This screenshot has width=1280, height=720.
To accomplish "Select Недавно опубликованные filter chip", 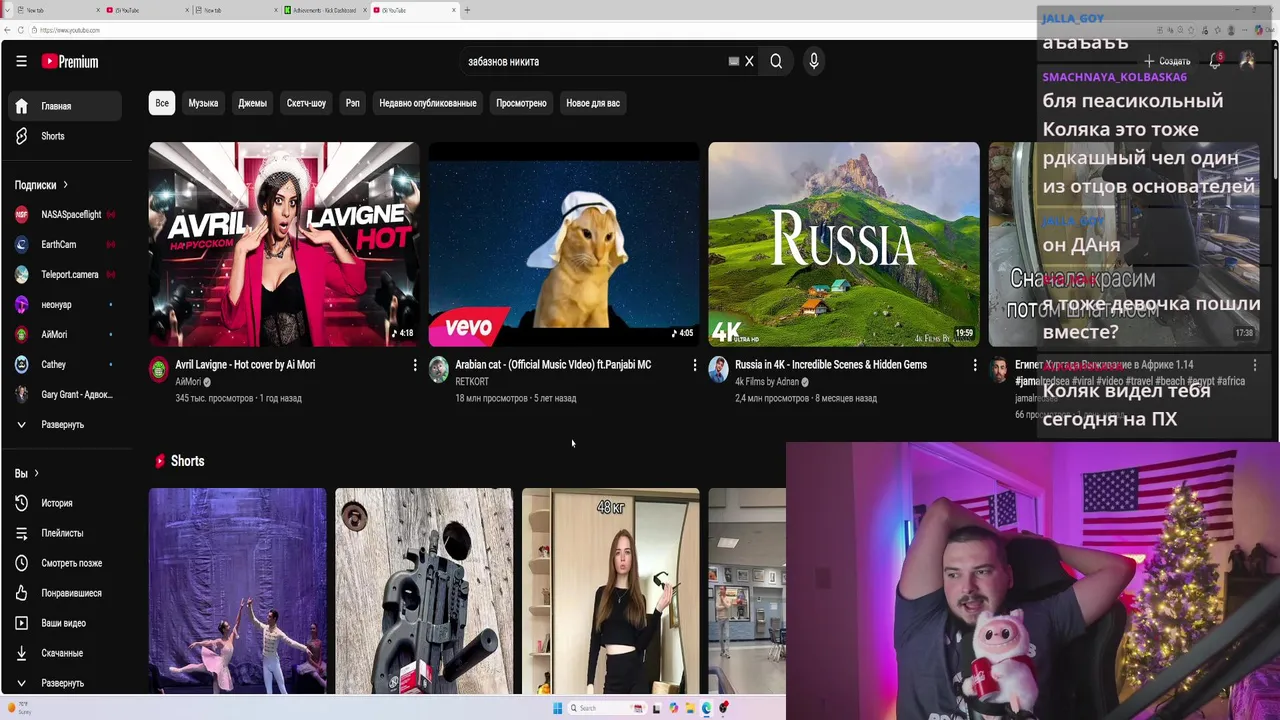I will [x=428, y=103].
